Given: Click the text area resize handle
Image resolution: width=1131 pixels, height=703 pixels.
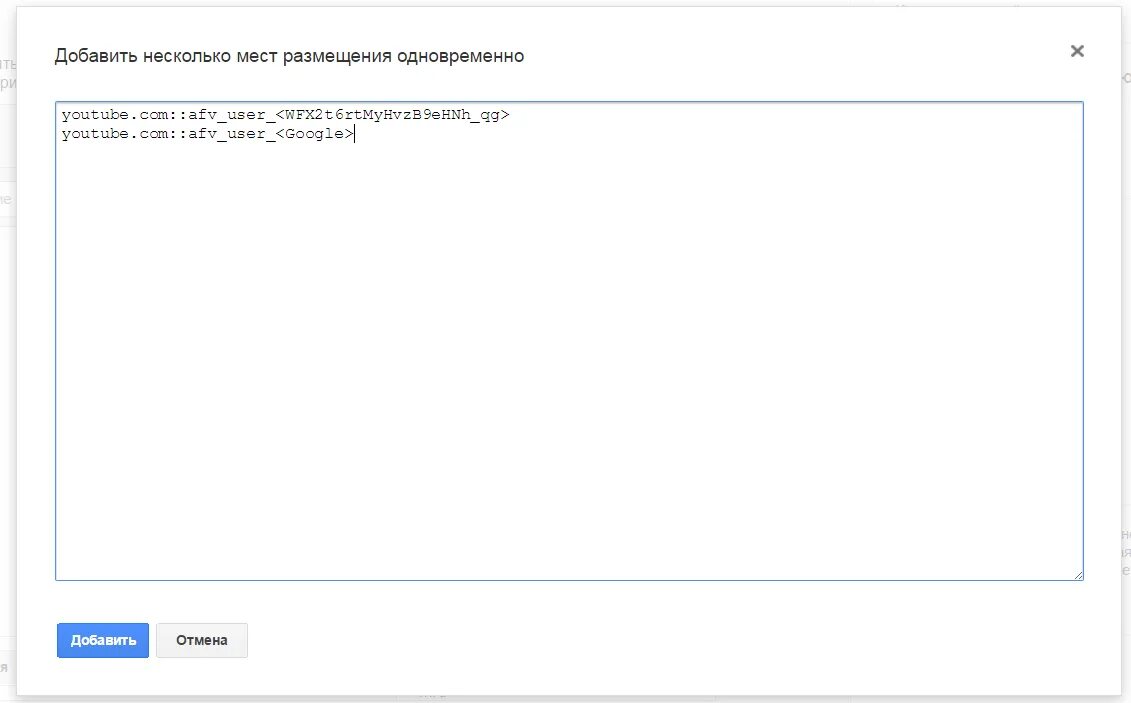Looking at the screenshot, I should (x=1078, y=575).
